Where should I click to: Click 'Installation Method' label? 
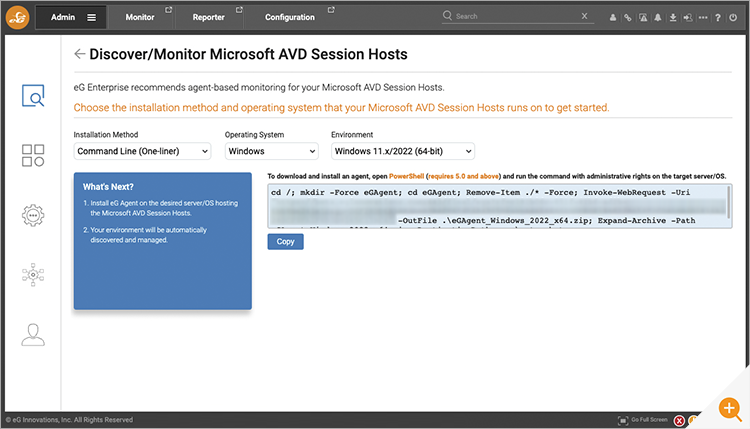(106, 135)
